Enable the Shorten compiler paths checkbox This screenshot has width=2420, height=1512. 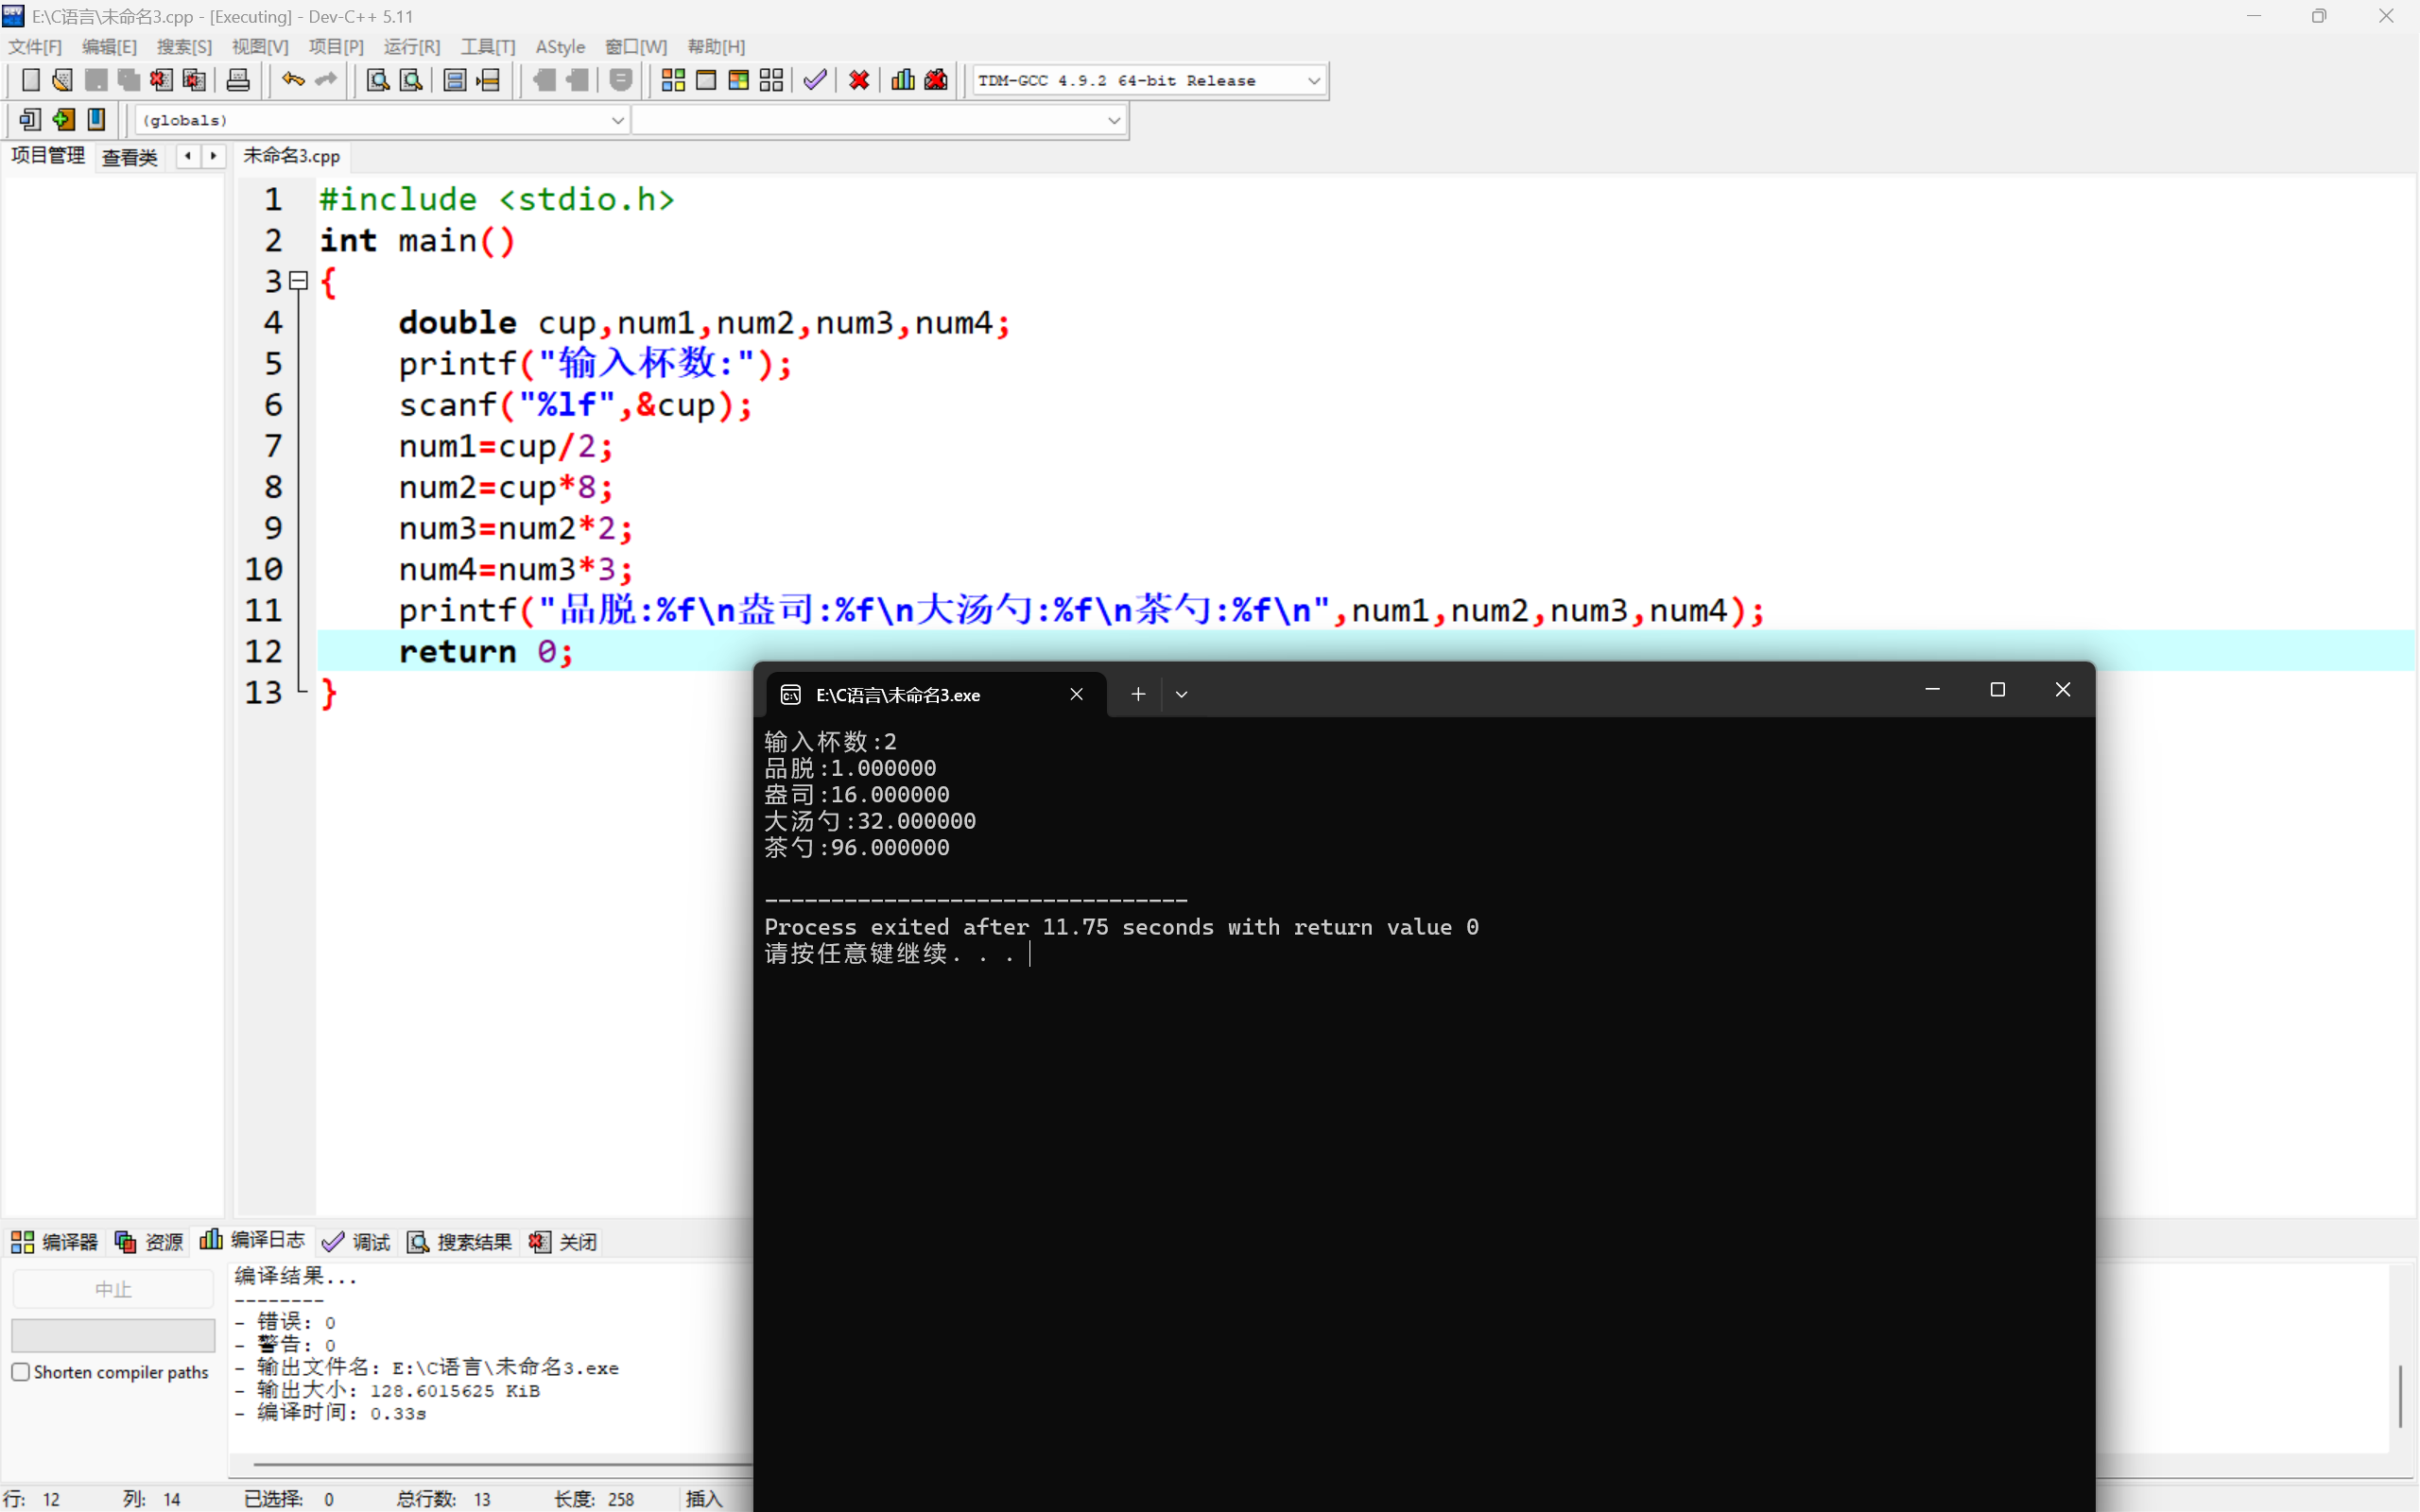coord(21,1372)
